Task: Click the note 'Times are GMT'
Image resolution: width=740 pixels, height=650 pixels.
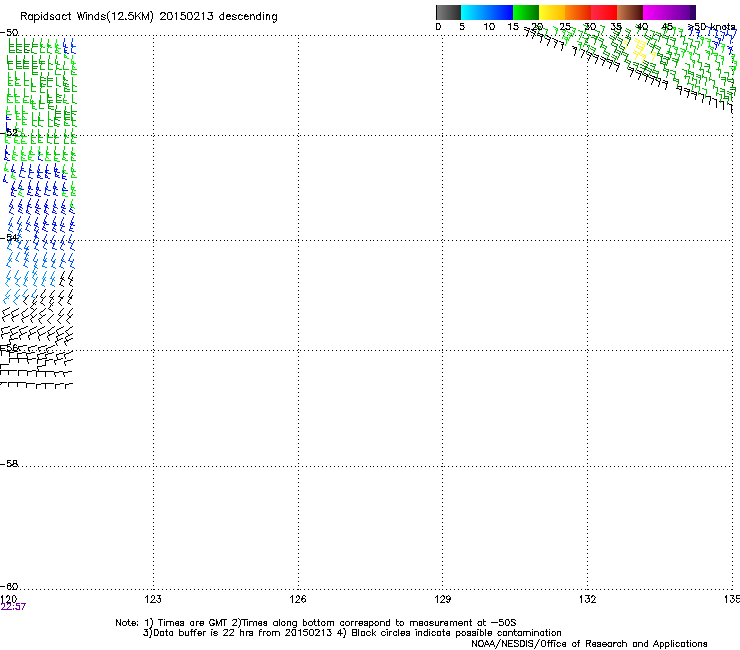Action: (x=192, y=623)
